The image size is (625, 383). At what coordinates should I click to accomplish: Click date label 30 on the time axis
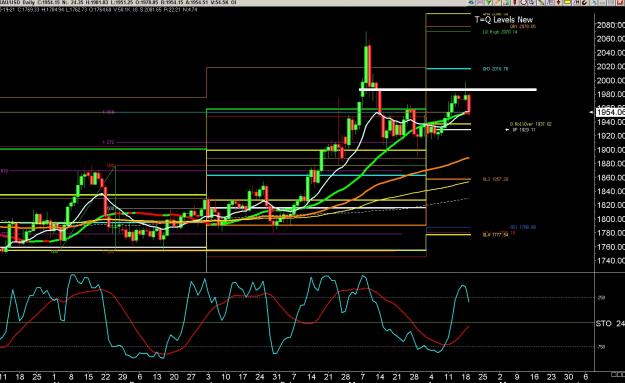[568, 377]
